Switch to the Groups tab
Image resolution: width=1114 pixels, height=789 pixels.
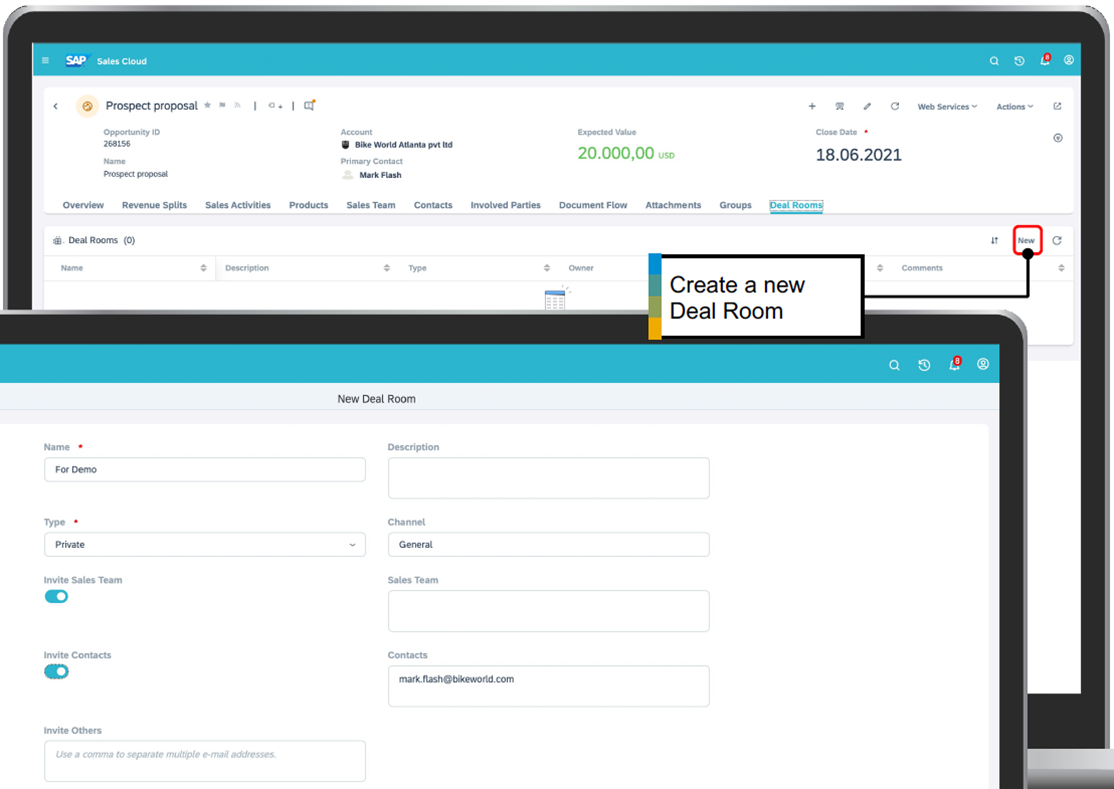[x=735, y=205]
